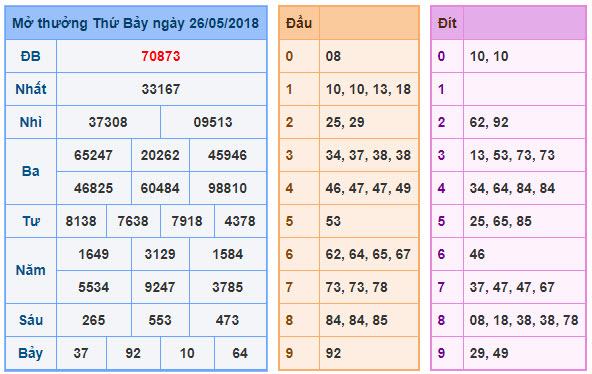Click third prize number 46825
The height and width of the screenshot is (374, 592).
93,188
